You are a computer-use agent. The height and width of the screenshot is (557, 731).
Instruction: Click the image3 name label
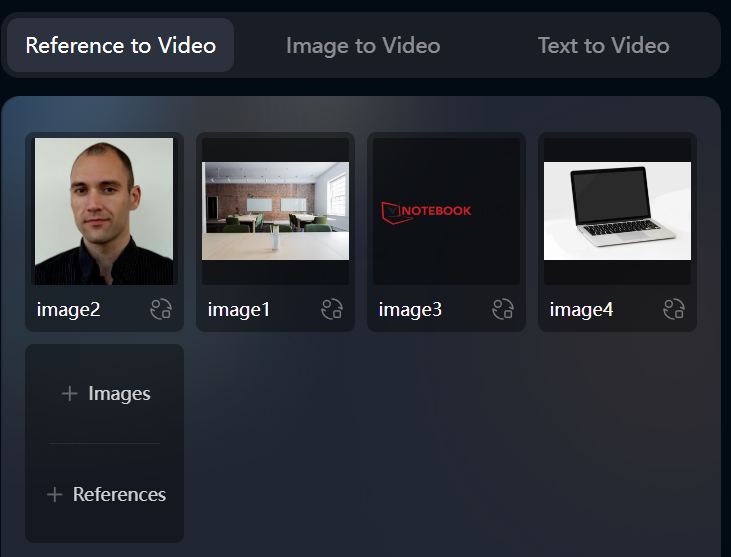pyautogui.click(x=410, y=310)
